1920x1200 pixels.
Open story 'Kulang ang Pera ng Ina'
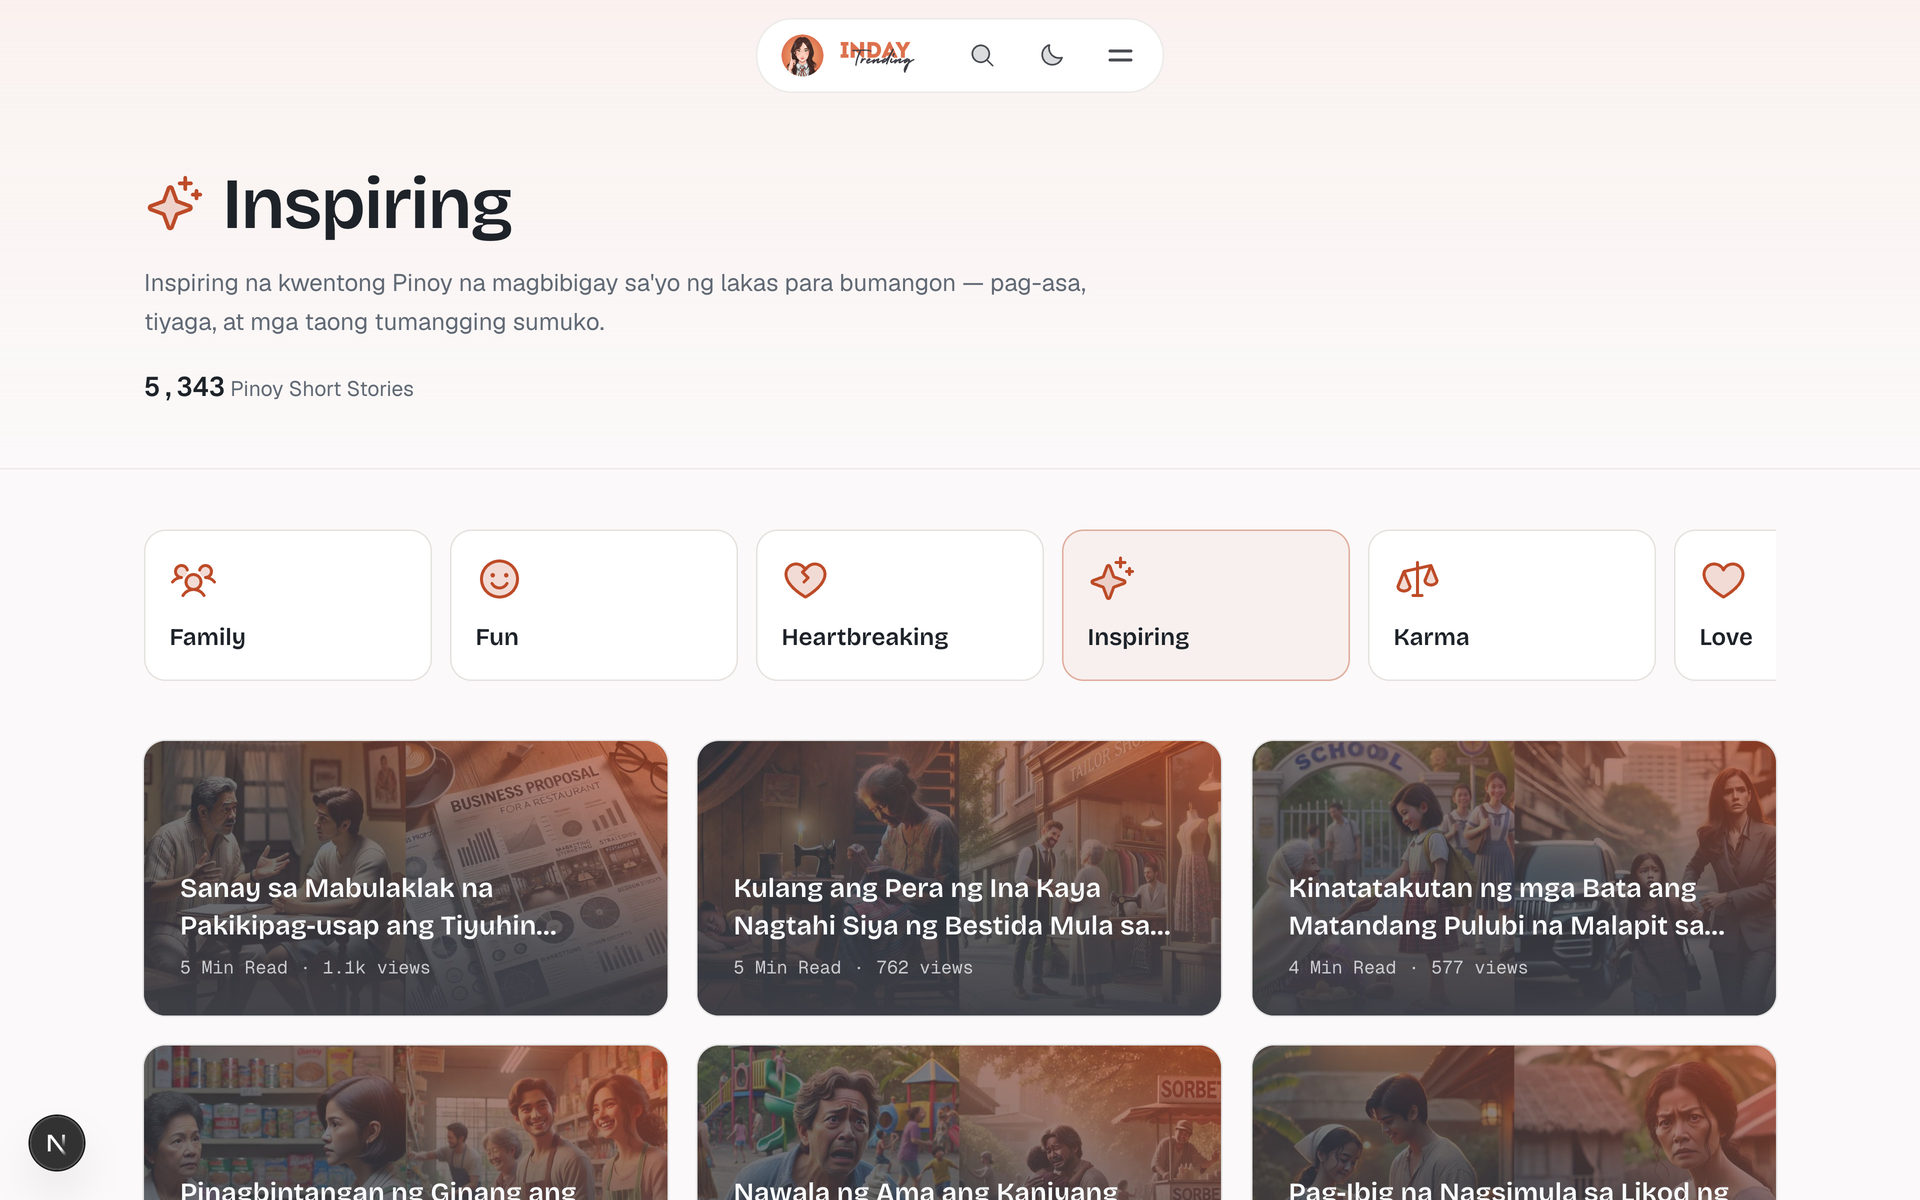pyautogui.click(x=959, y=878)
